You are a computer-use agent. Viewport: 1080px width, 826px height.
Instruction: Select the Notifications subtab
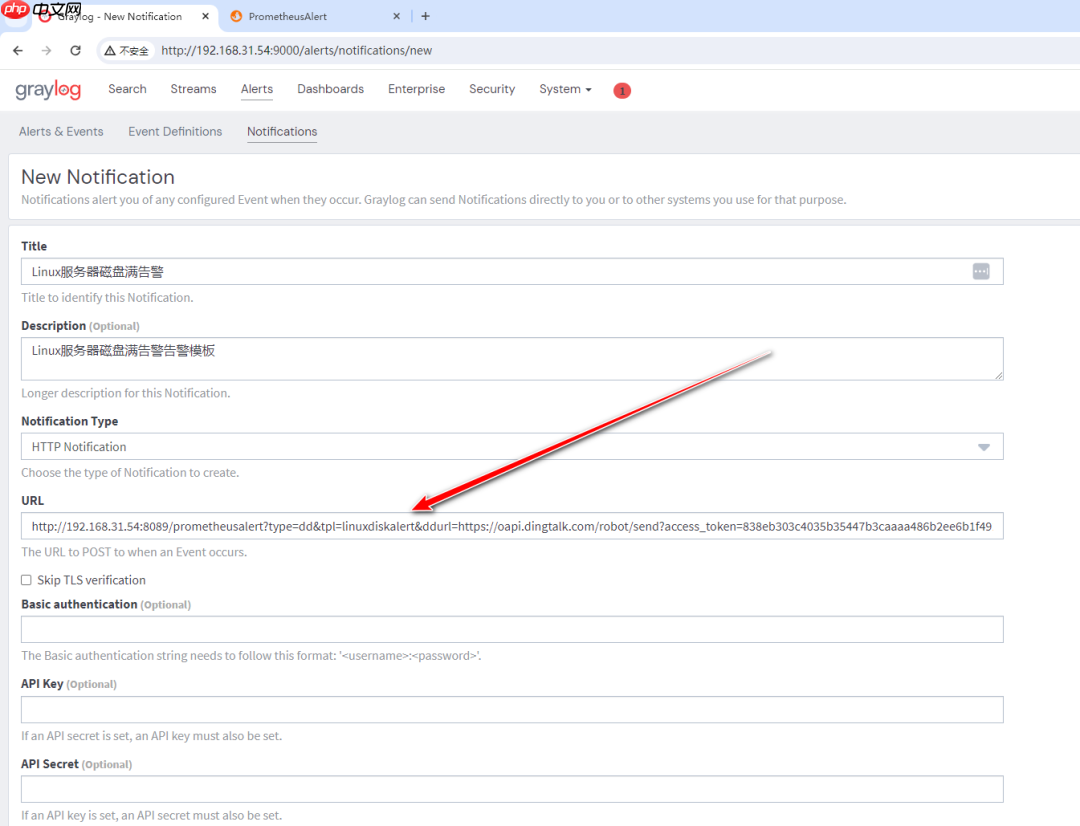[282, 132]
